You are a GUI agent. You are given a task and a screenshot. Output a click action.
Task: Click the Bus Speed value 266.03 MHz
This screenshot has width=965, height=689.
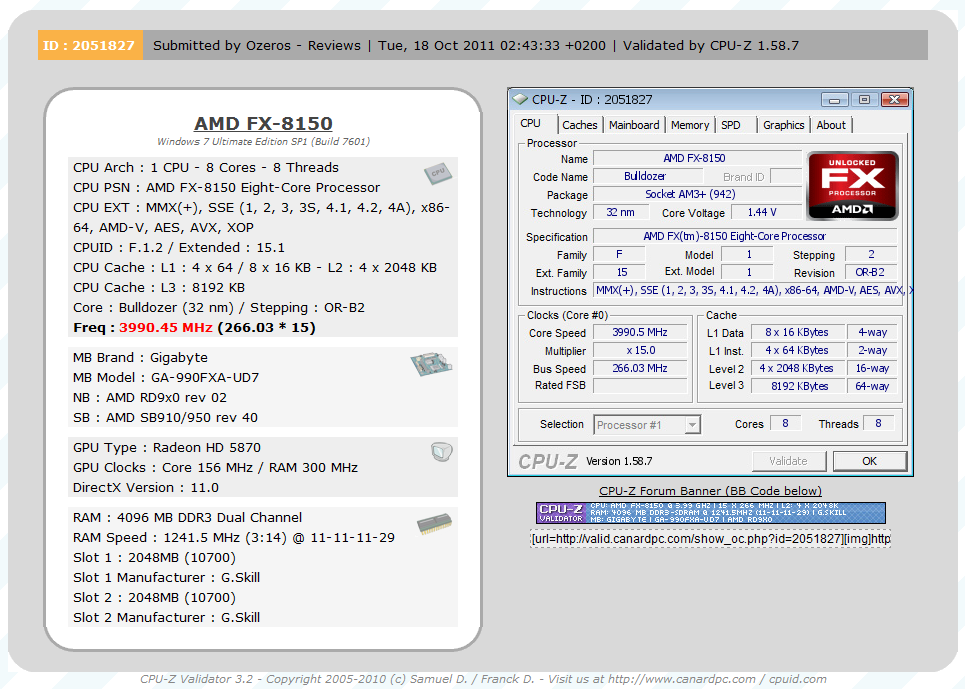coord(640,368)
